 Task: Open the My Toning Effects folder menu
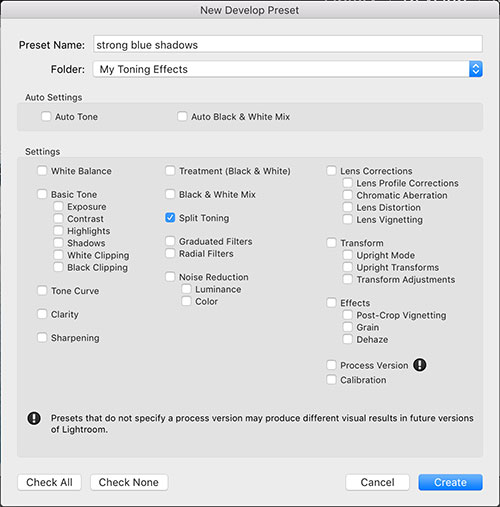(288, 69)
